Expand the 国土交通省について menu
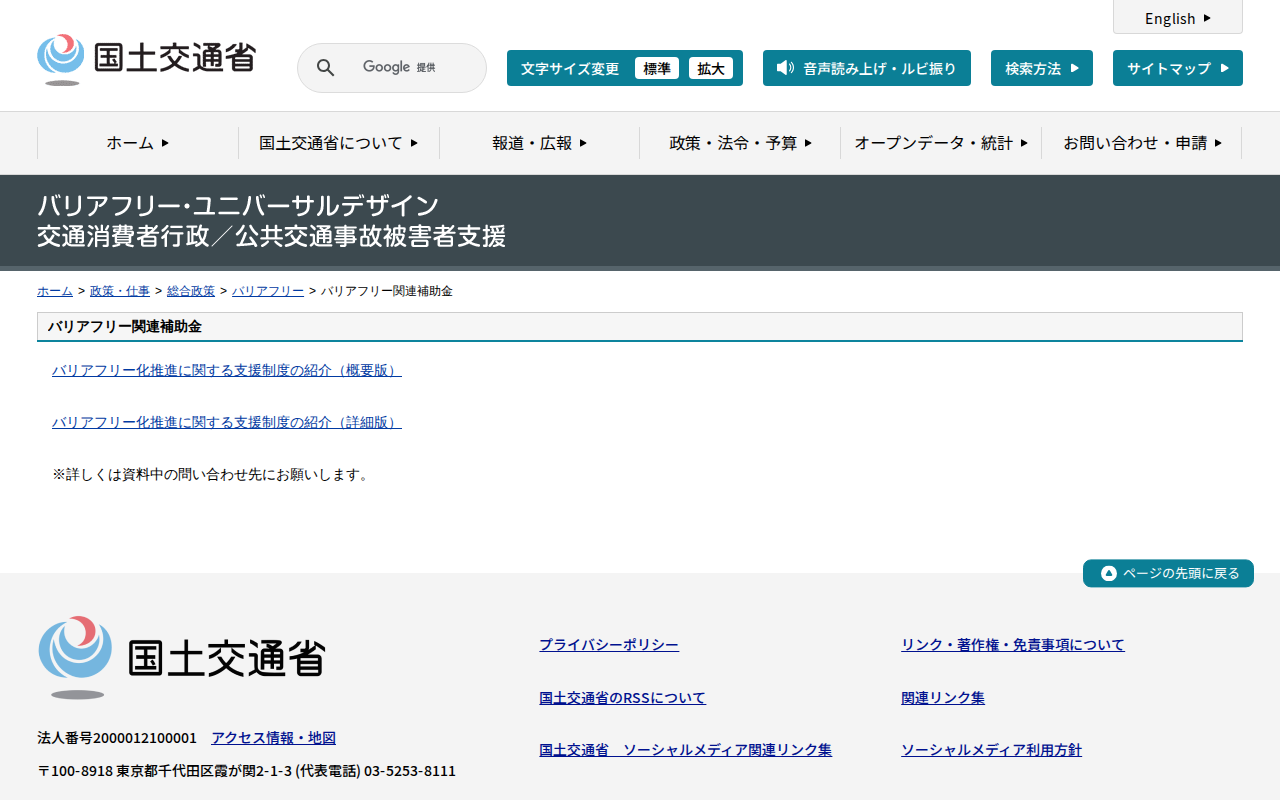Screen dimensions: 1280x800 coord(338,143)
